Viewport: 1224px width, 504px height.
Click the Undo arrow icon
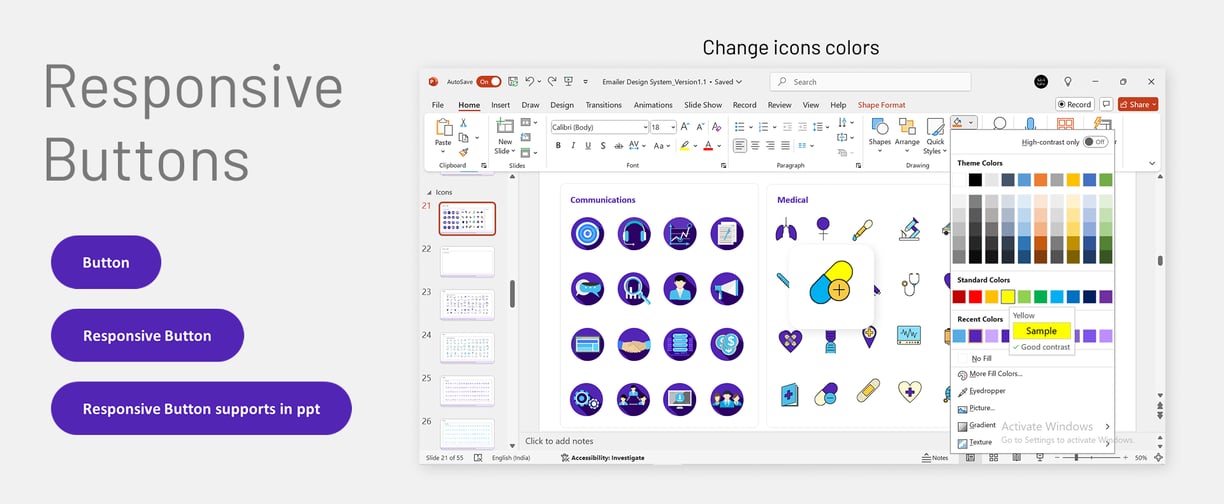coord(531,82)
